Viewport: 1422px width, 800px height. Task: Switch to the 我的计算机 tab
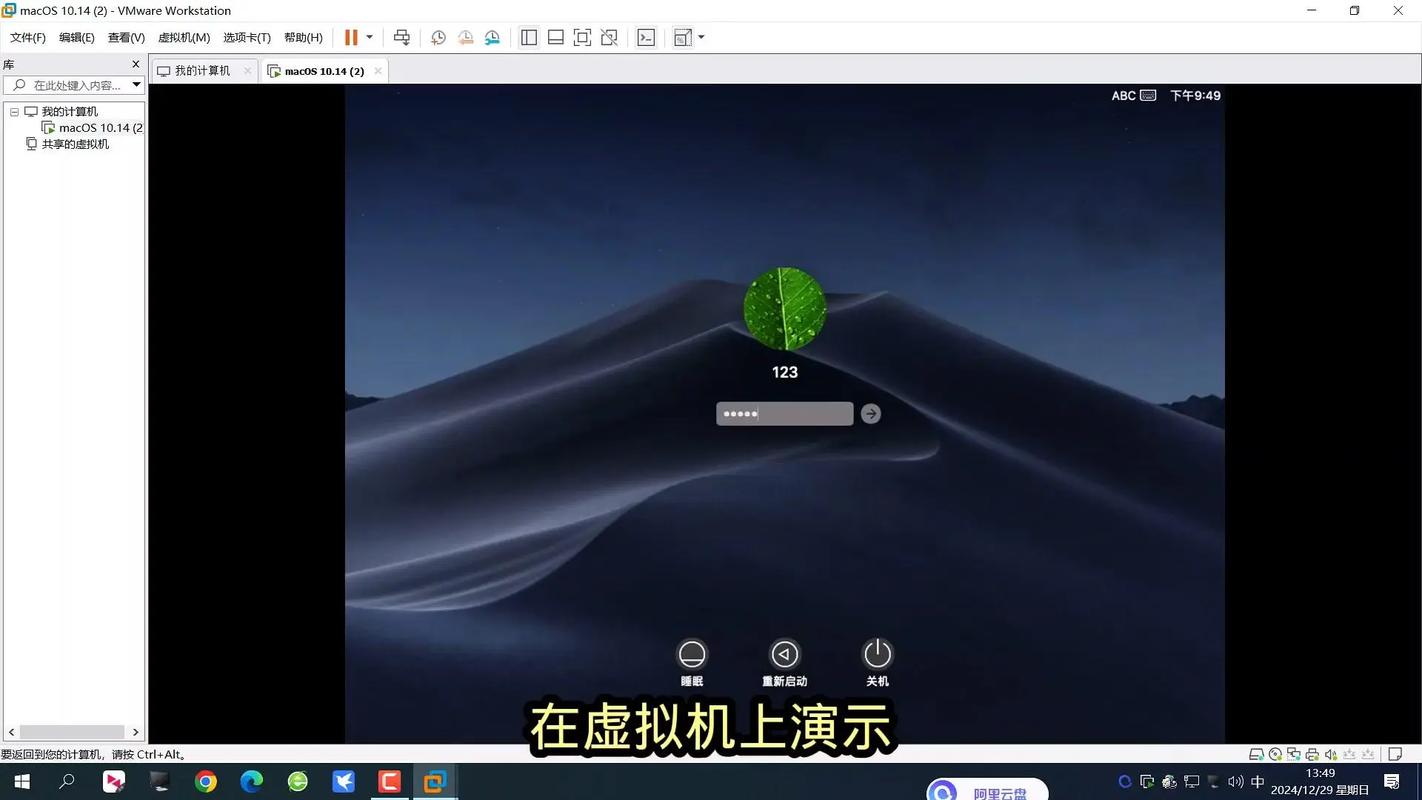pos(199,70)
